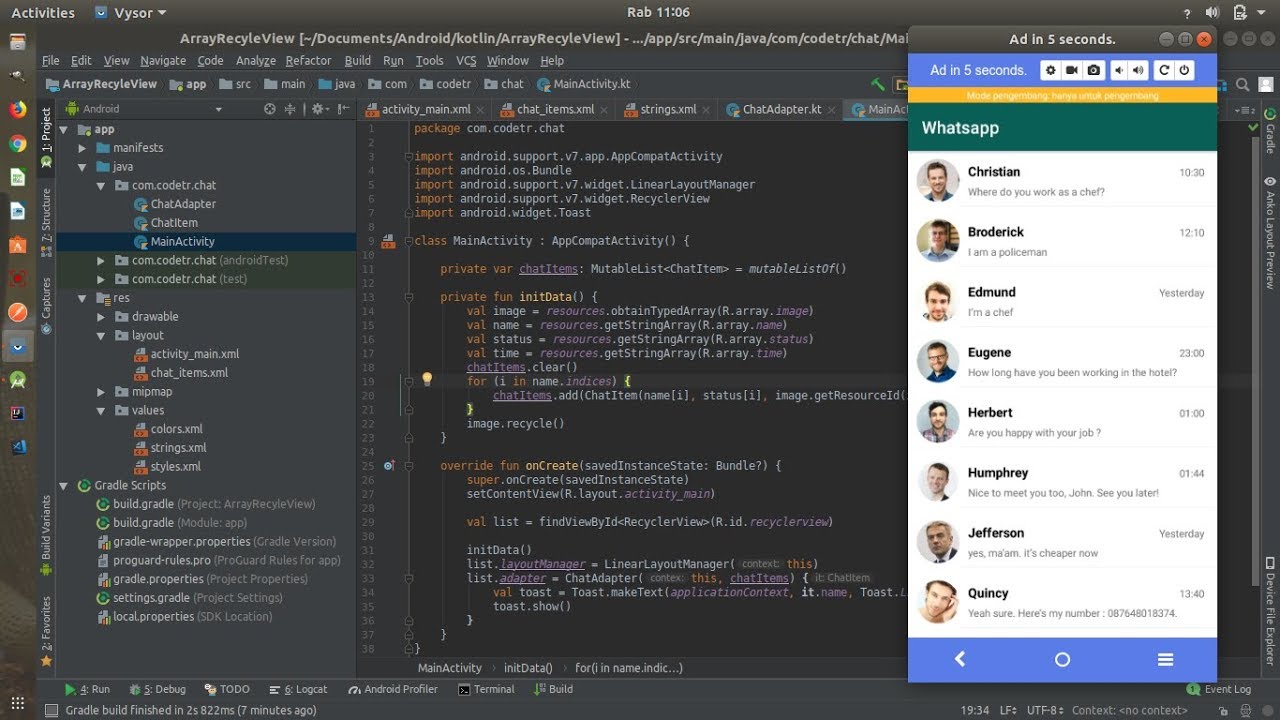Tap the Android home circle button

click(x=1062, y=659)
